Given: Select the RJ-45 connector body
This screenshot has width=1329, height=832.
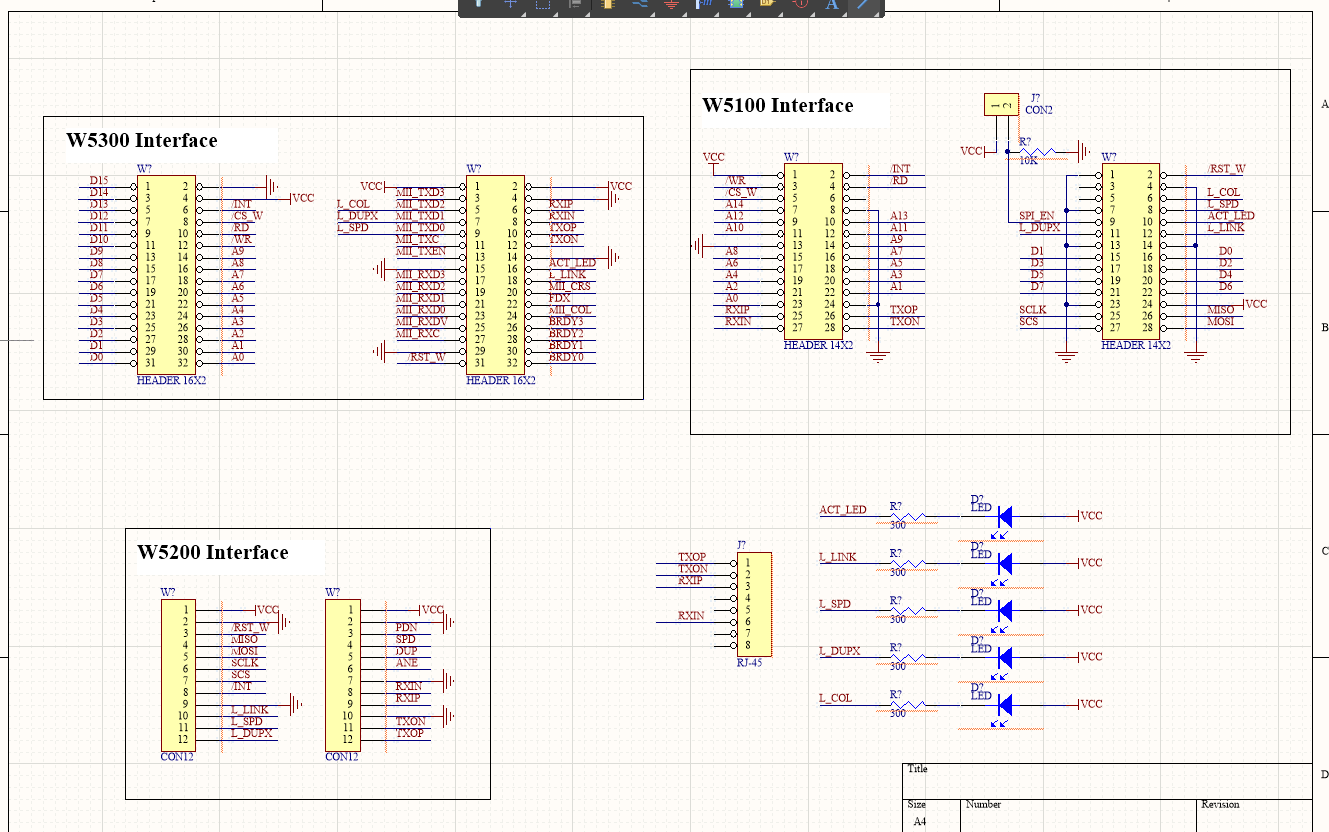Looking at the screenshot, I should pos(754,603).
